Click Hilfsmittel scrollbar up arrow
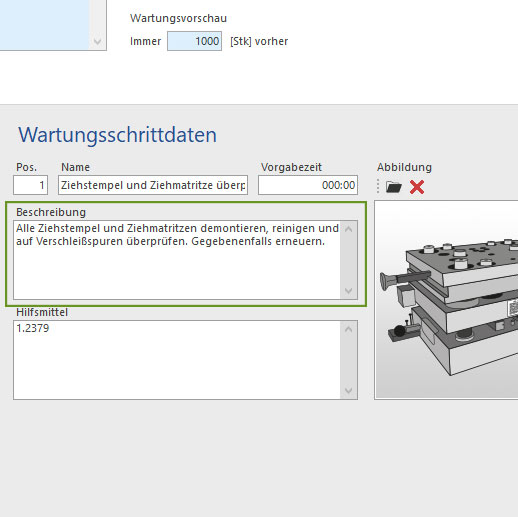The width and height of the screenshot is (518, 517). click(349, 329)
